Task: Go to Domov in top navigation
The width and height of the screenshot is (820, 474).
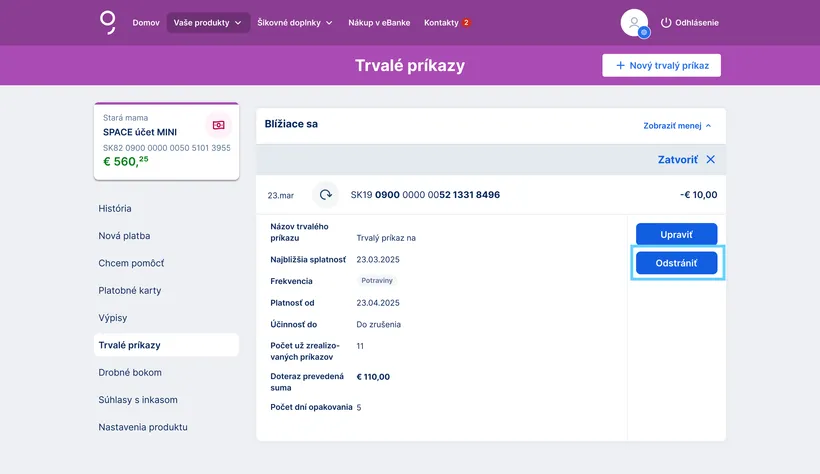Action: coord(146,23)
